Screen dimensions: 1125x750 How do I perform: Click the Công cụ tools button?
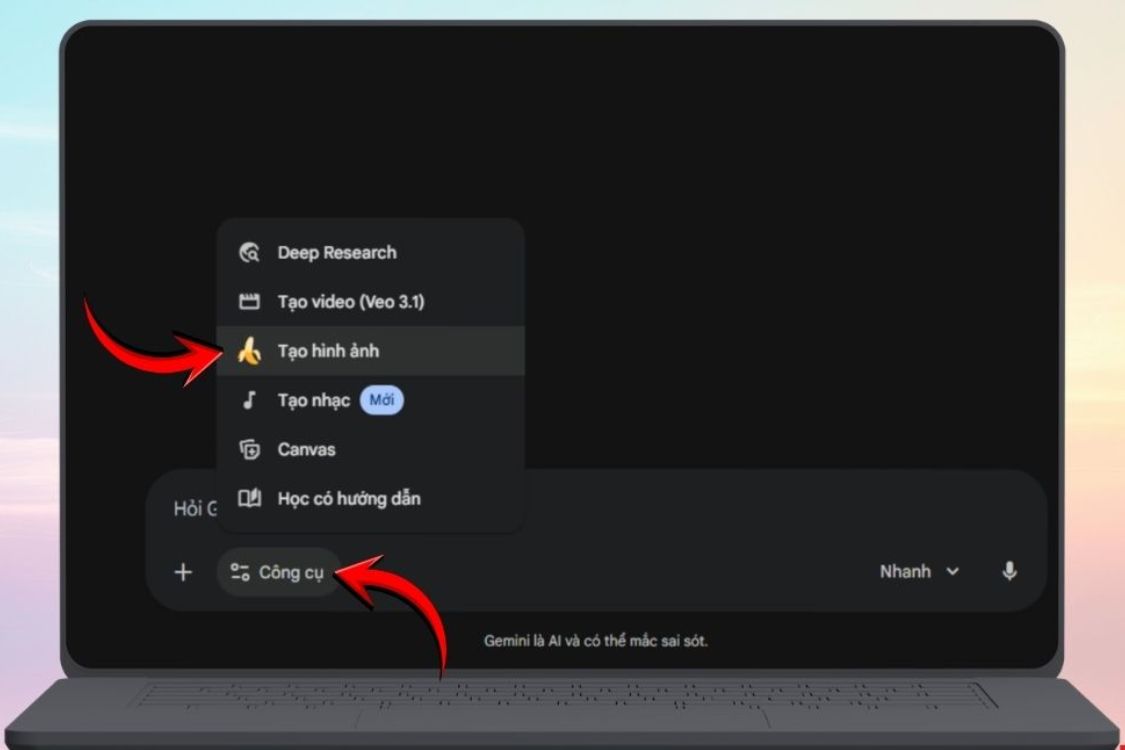(279, 572)
